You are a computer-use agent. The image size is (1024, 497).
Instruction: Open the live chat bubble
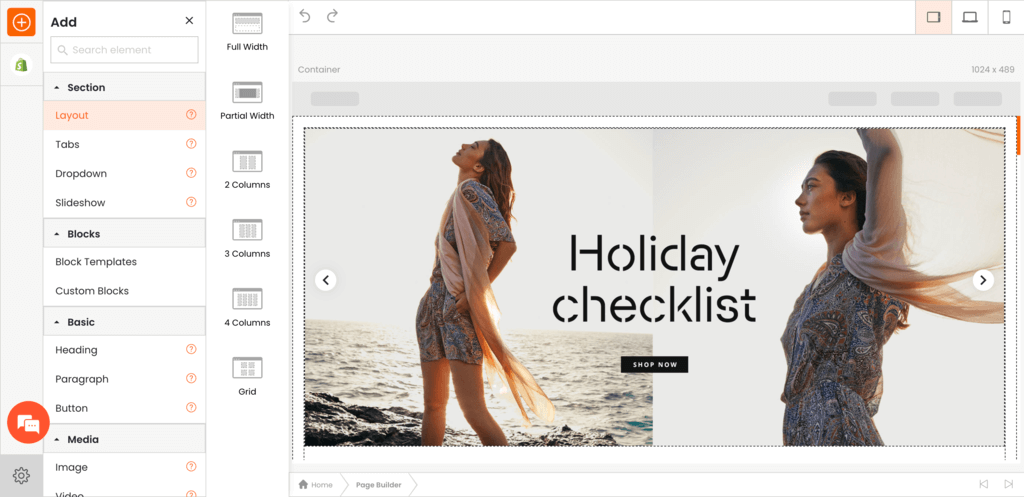(28, 423)
